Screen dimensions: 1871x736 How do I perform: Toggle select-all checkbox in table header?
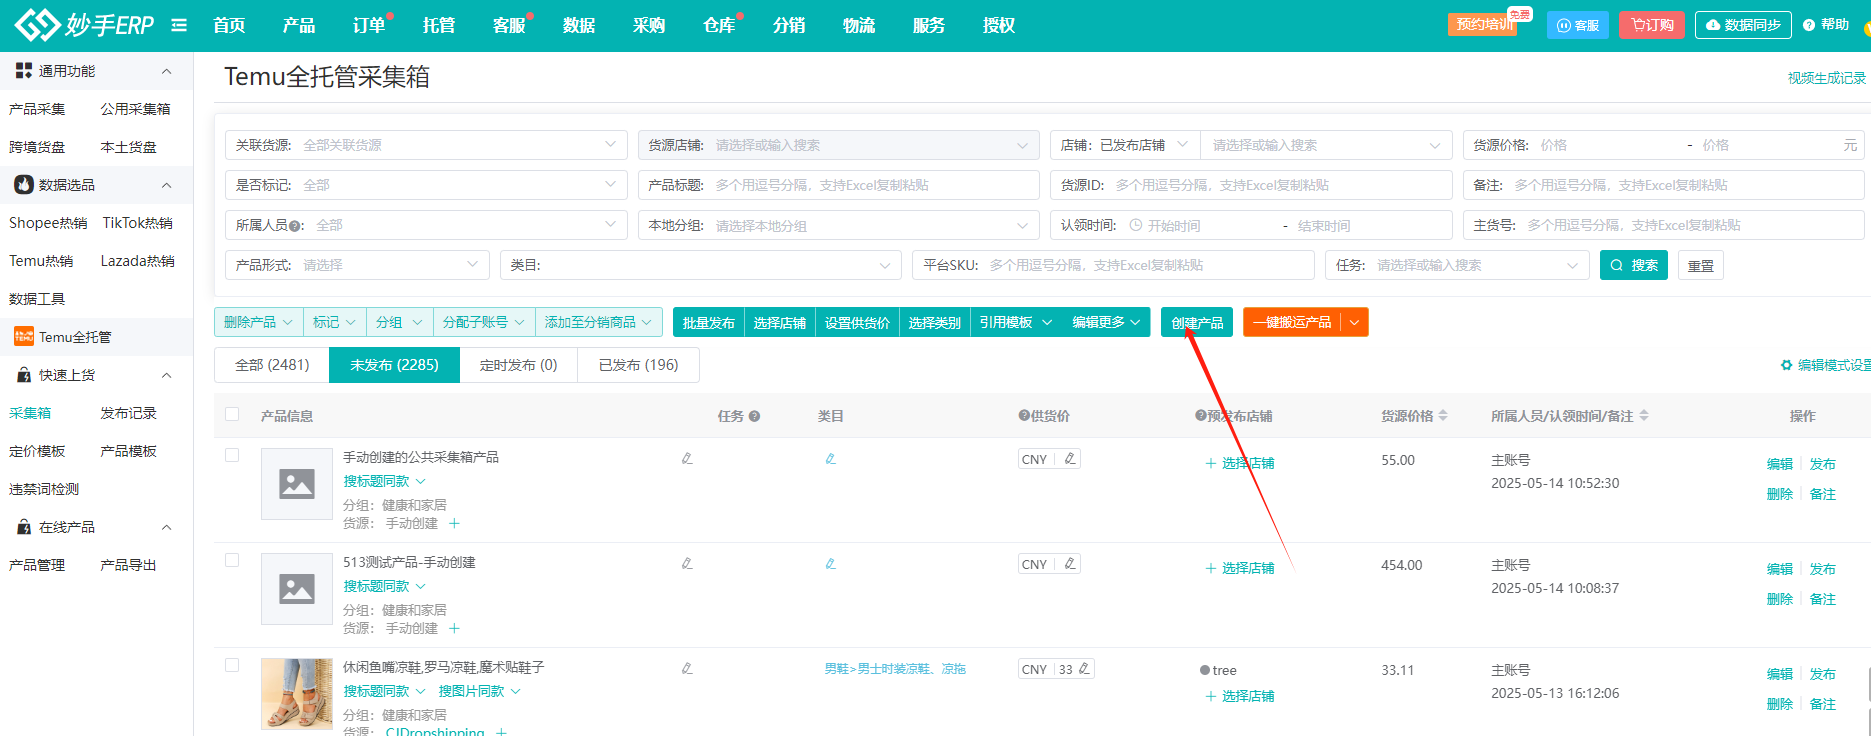click(x=232, y=414)
